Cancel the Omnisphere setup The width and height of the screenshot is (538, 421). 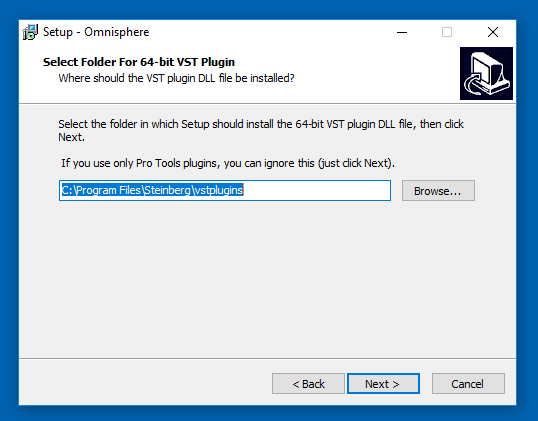click(x=468, y=384)
